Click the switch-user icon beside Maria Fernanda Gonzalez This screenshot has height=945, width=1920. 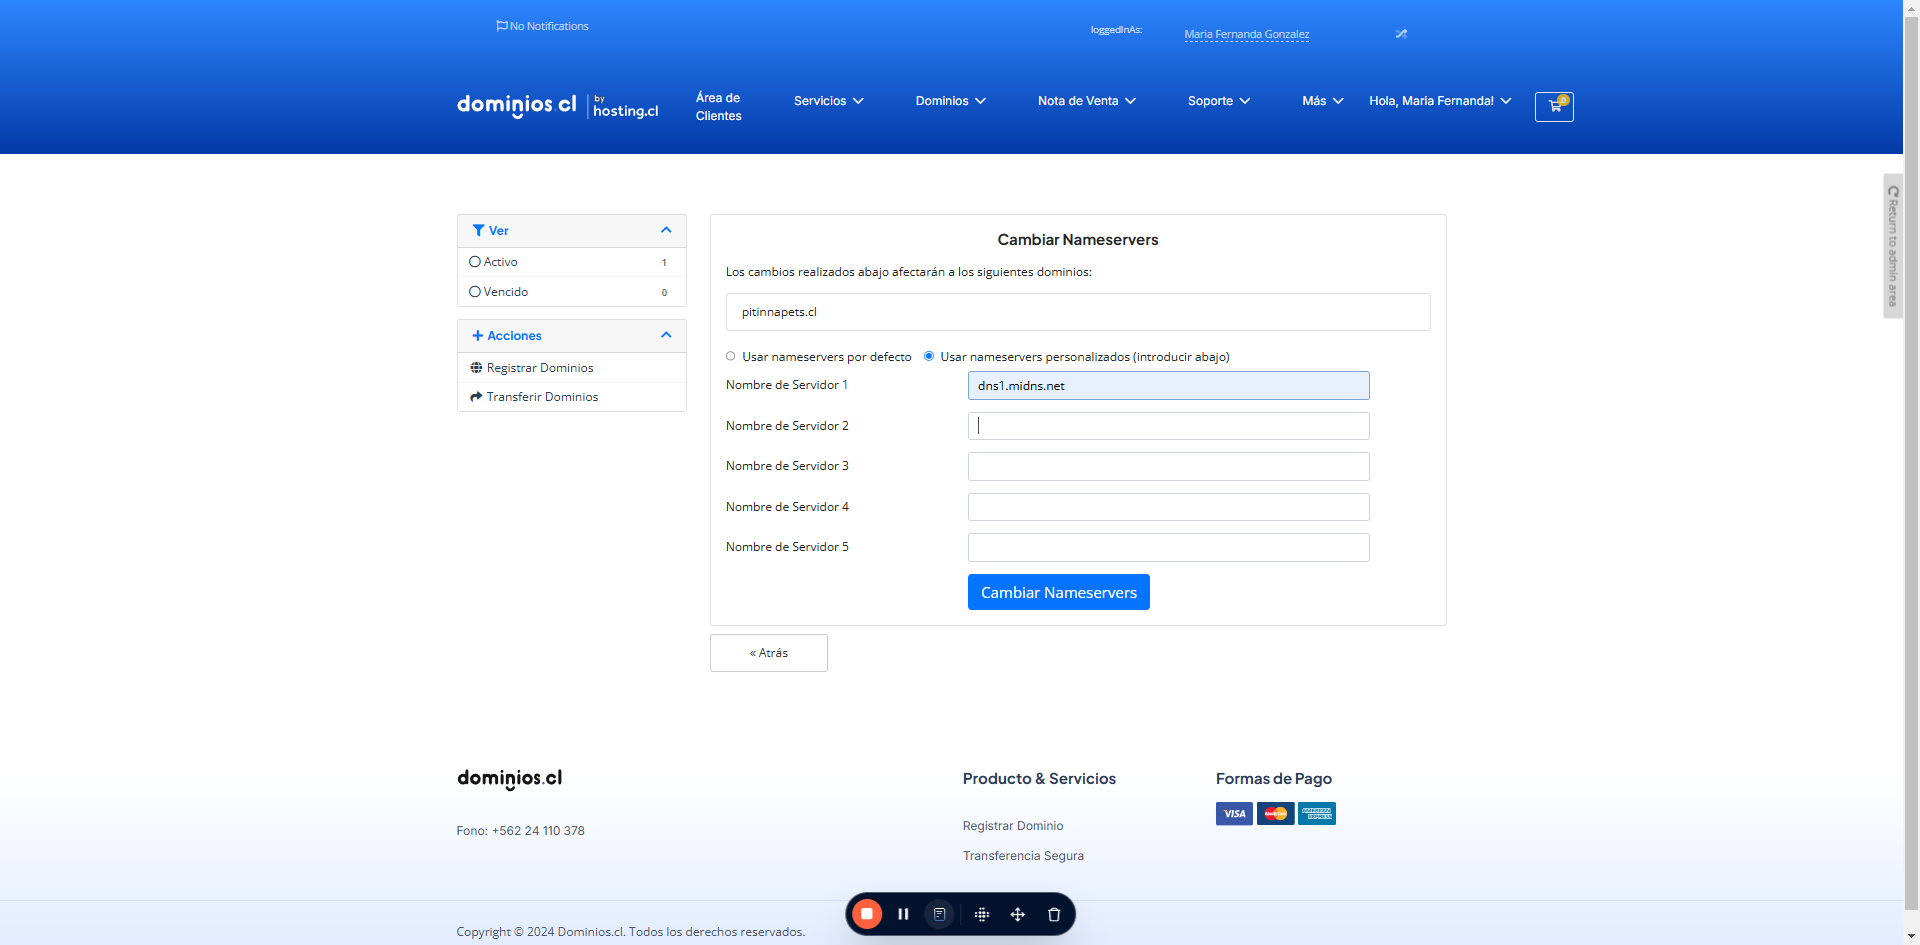pyautogui.click(x=1401, y=34)
